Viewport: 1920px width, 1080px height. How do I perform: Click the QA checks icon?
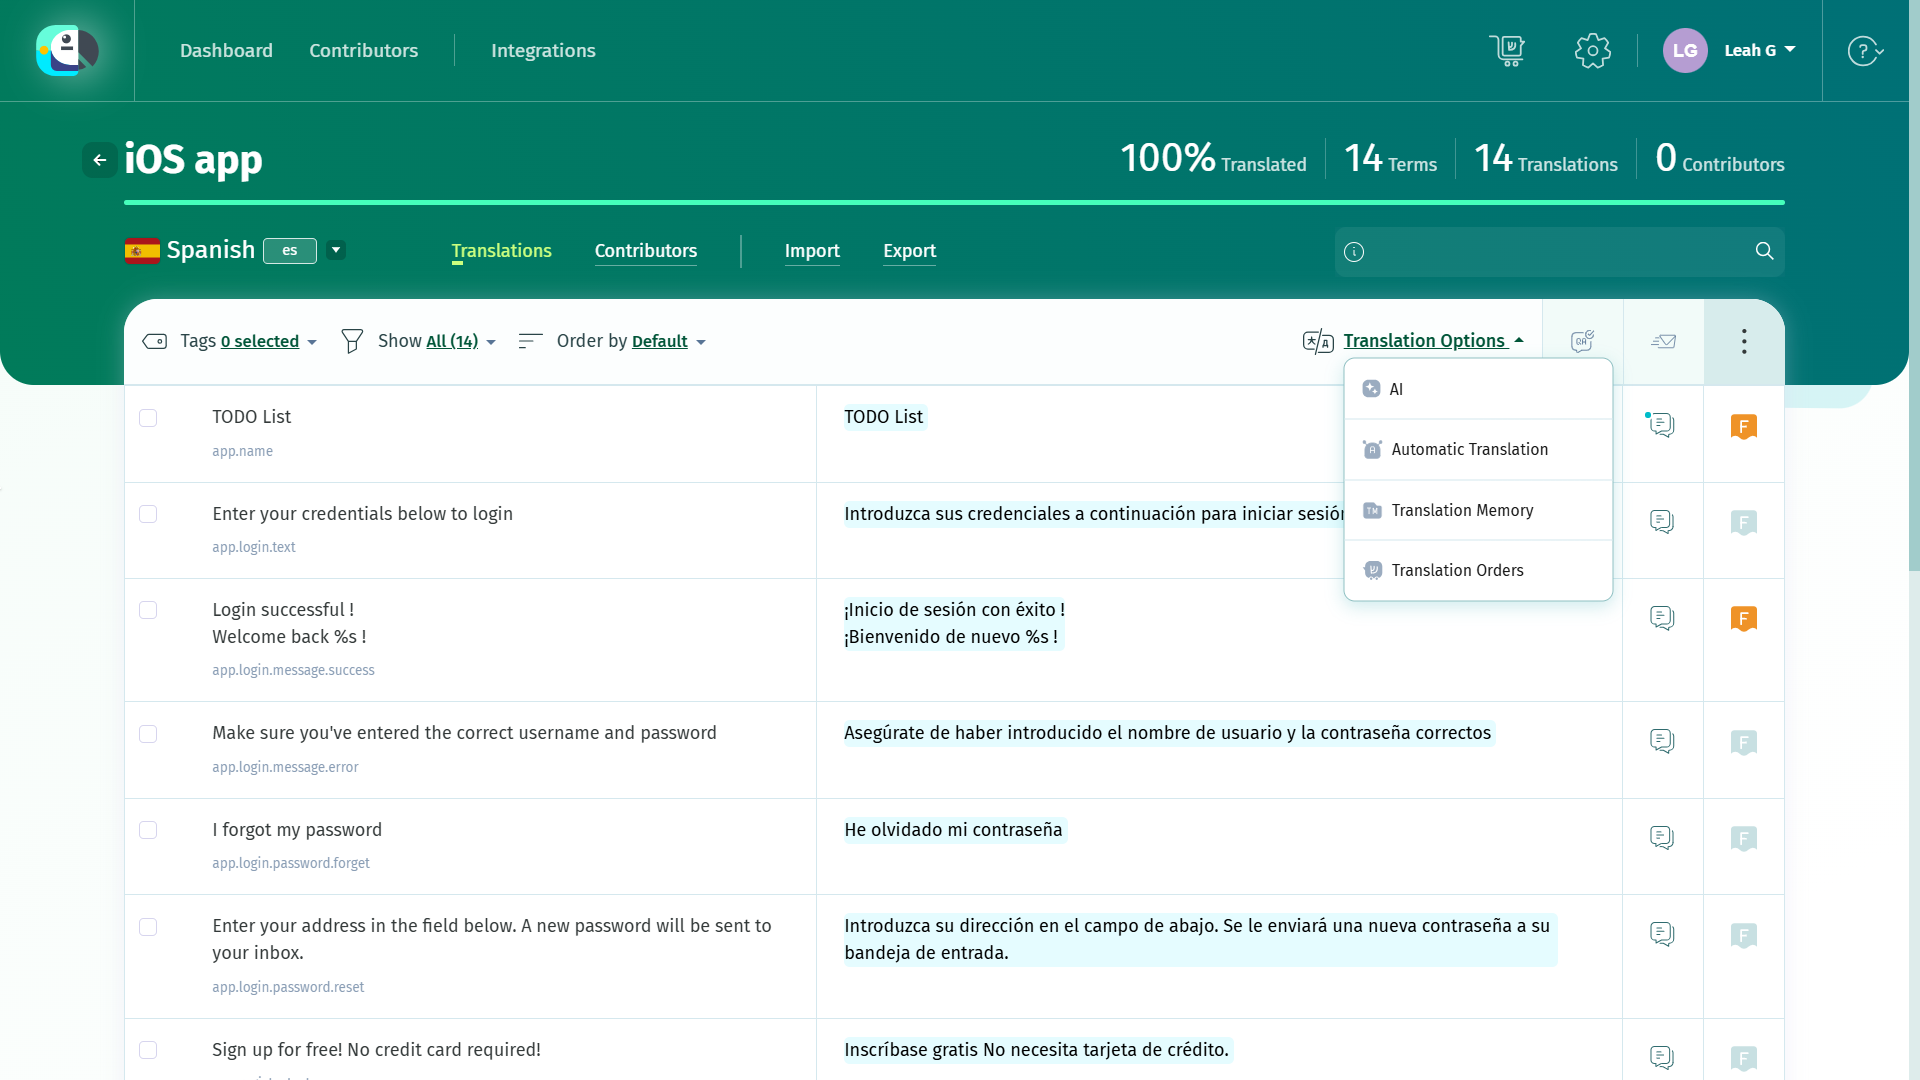tap(1582, 342)
